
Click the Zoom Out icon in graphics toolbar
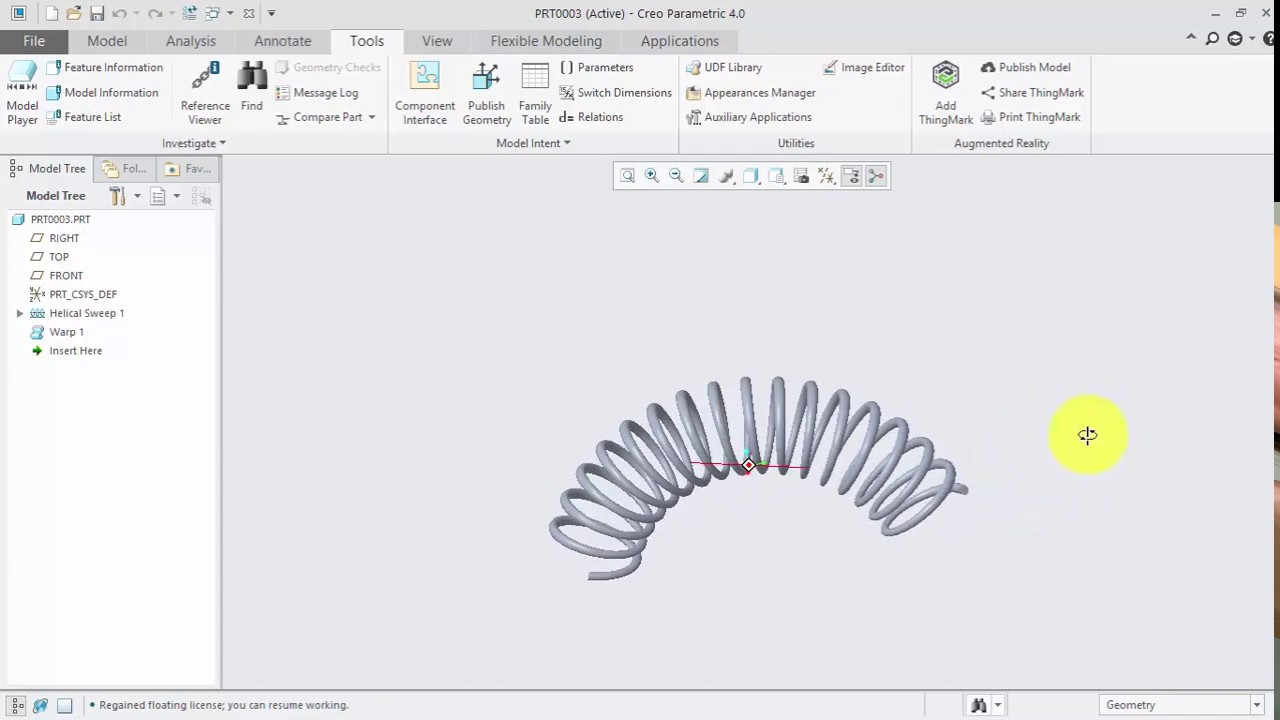pyautogui.click(x=676, y=176)
